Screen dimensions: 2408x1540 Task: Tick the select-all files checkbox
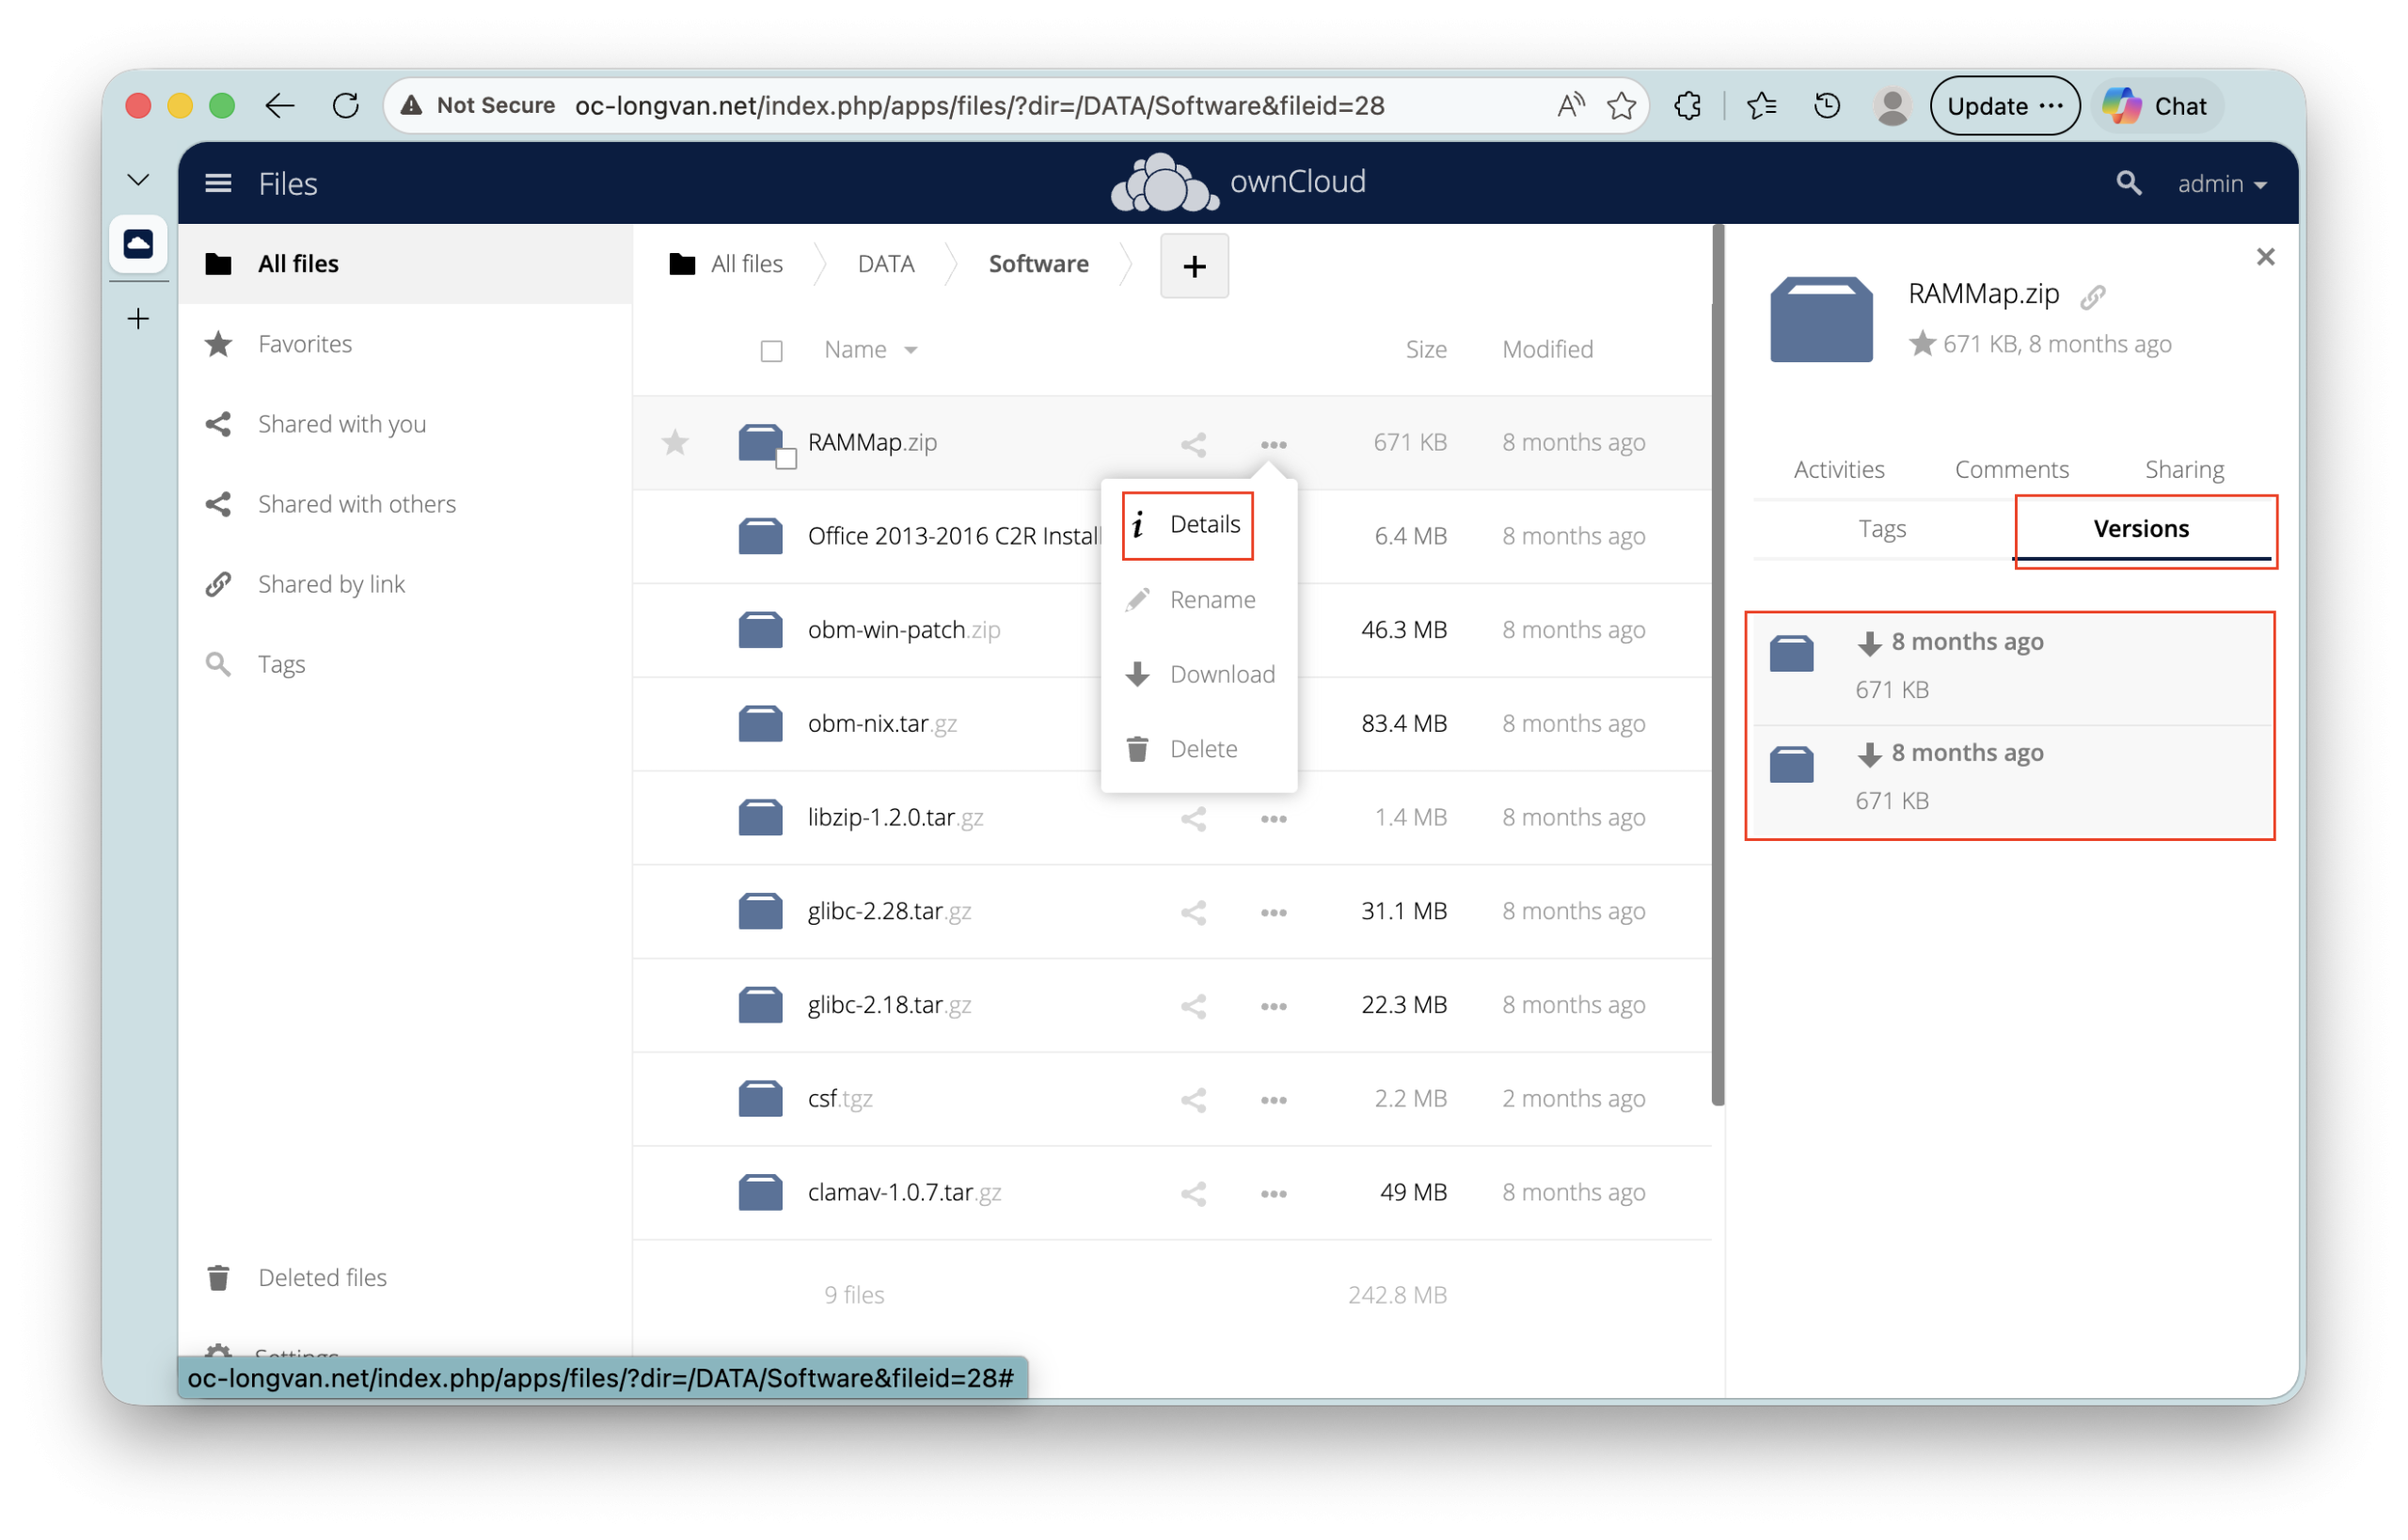tap(771, 351)
